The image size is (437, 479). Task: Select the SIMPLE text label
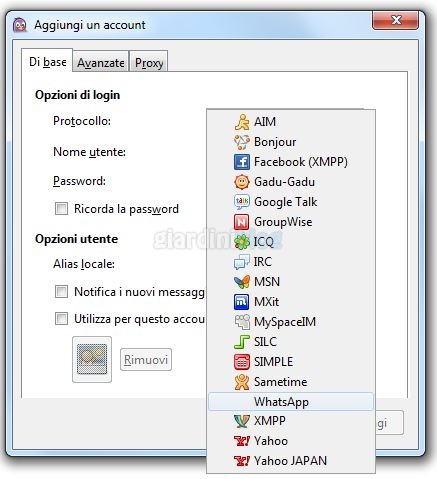pyautogui.click(x=273, y=362)
